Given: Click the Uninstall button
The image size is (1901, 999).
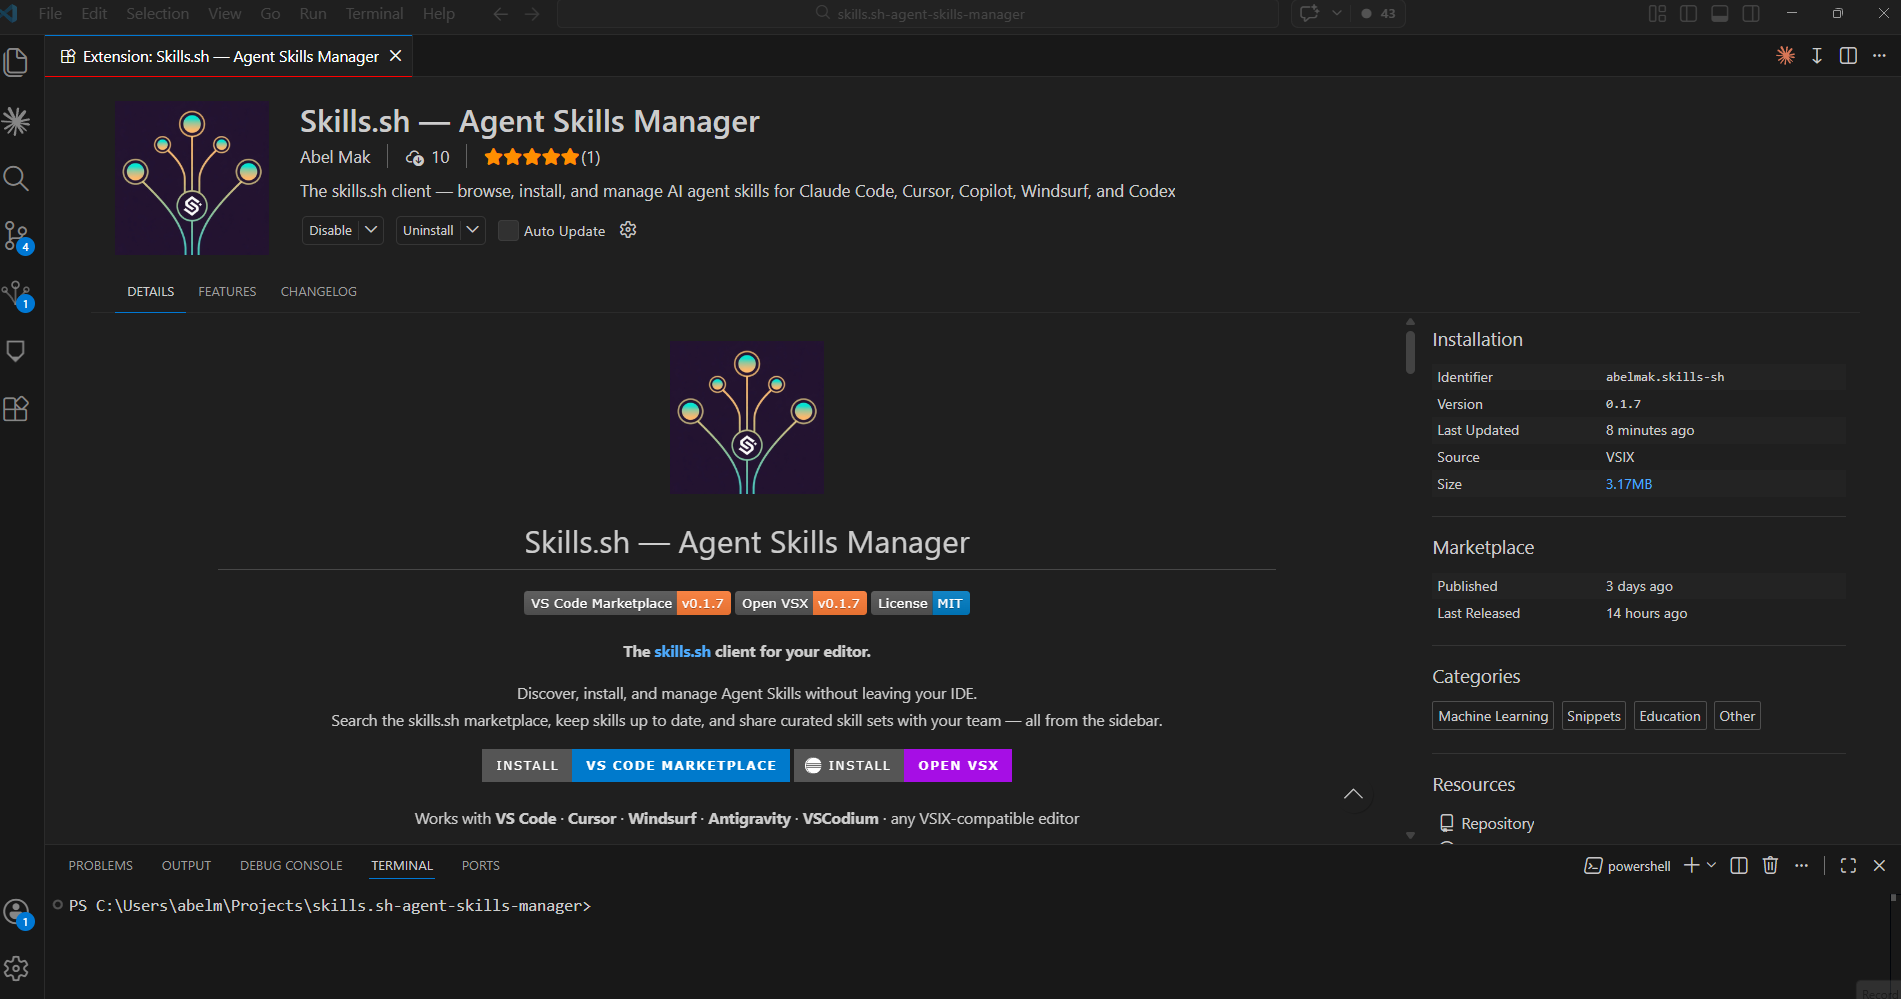Looking at the screenshot, I should 428,230.
